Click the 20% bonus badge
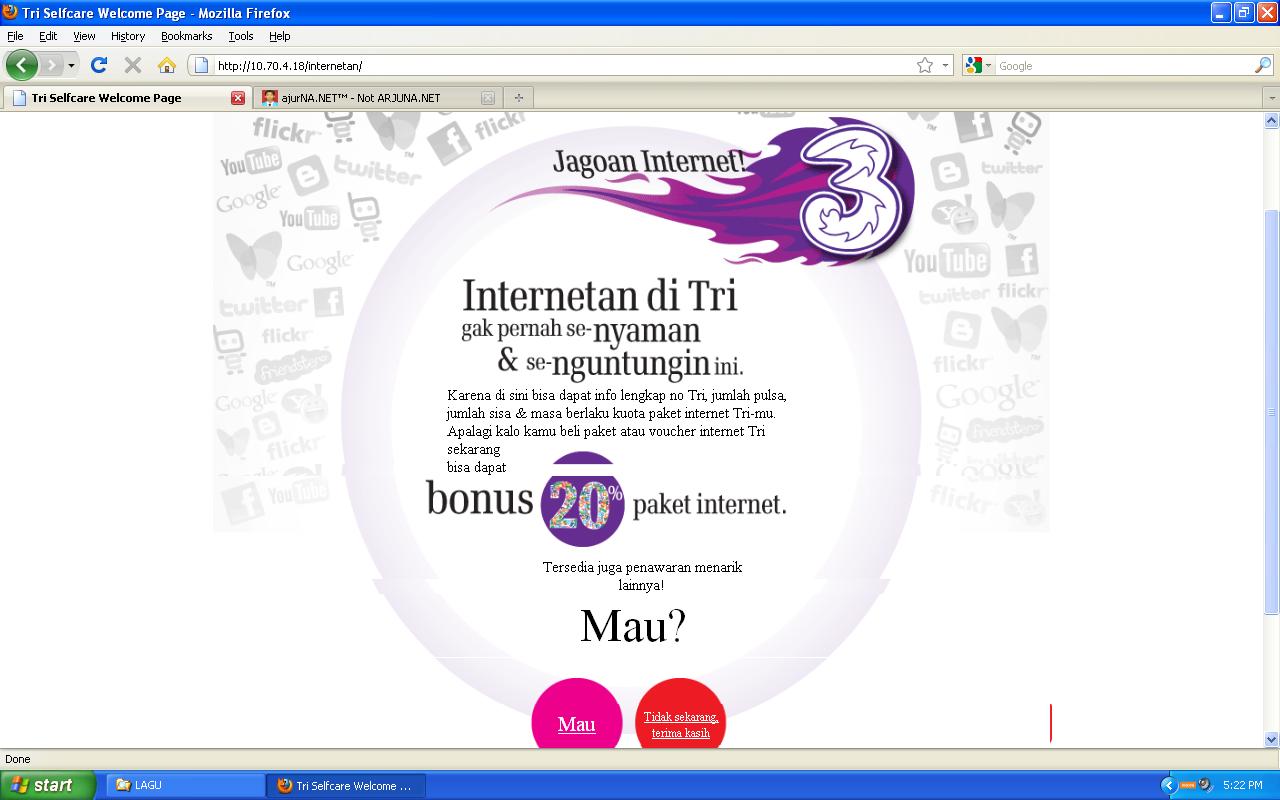The height and width of the screenshot is (800, 1280). tap(583, 499)
